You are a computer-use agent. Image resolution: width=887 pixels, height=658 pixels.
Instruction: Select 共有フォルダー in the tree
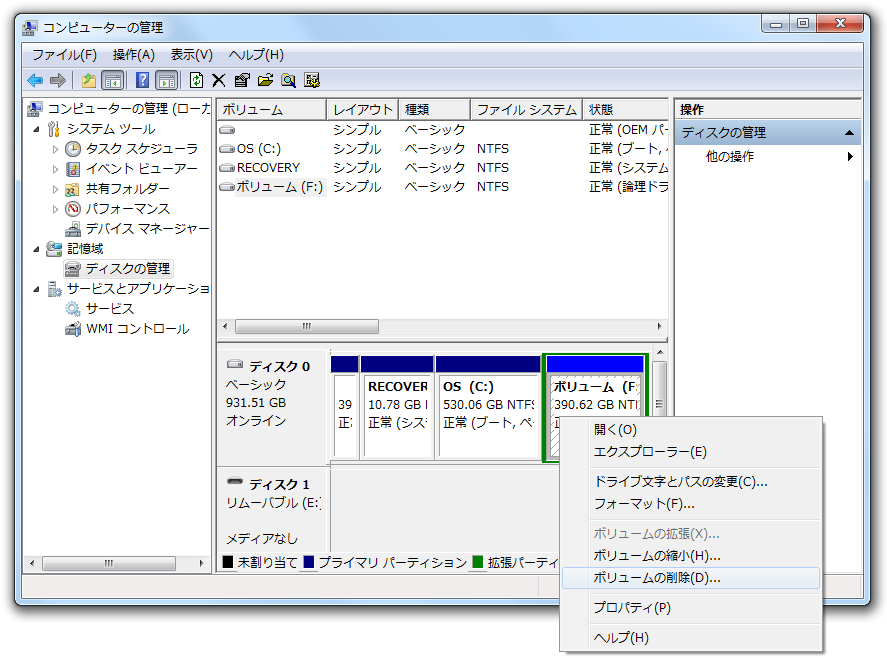pyautogui.click(x=127, y=189)
